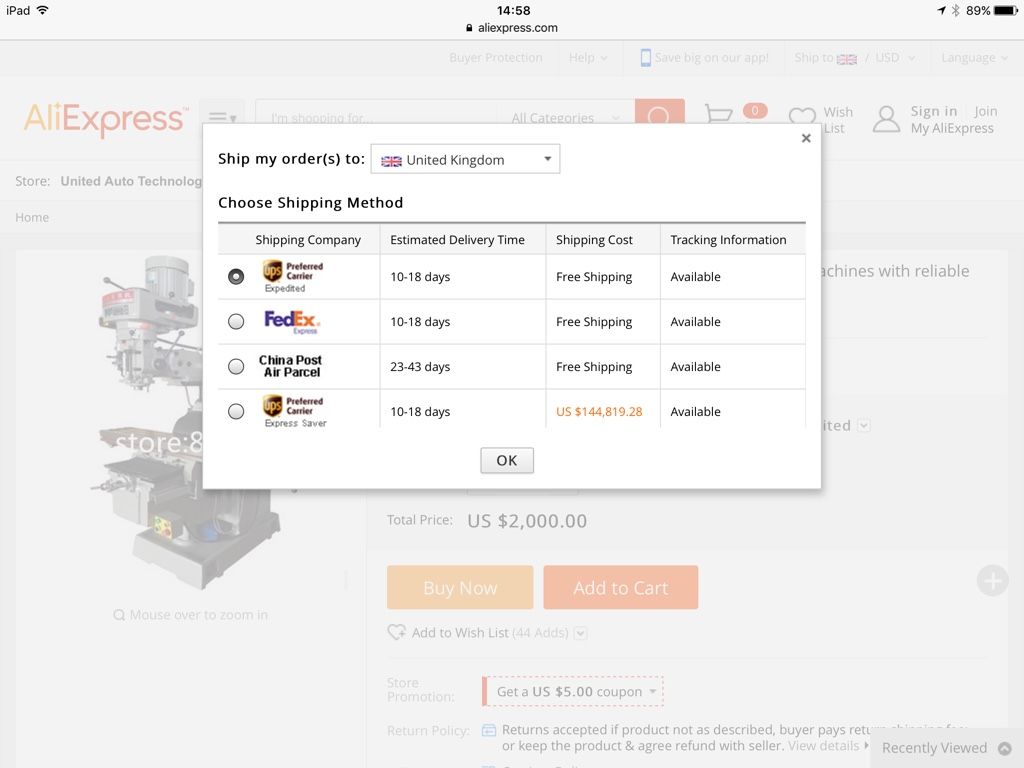Image resolution: width=1024 pixels, height=768 pixels.
Task: Tap the aliexpress.com address bar
Action: [512, 27]
